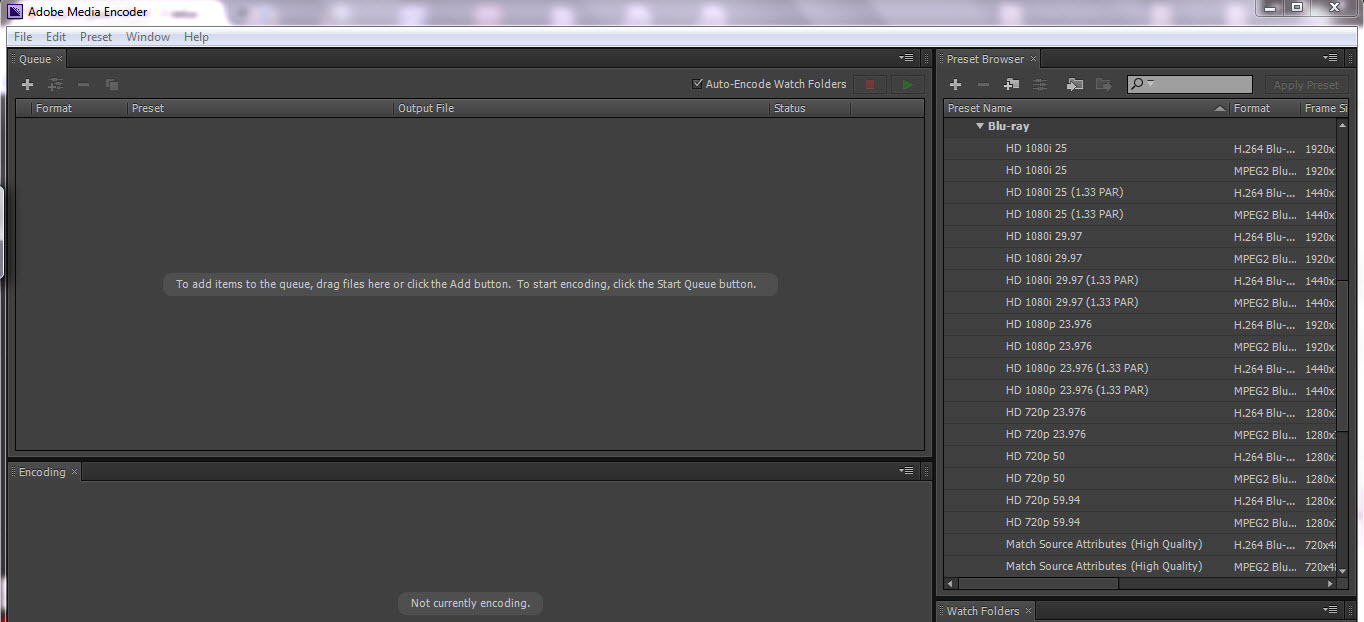Image resolution: width=1364 pixels, height=622 pixels.
Task: Click the Duplicate icon in Queue toolbar
Action: coord(112,85)
